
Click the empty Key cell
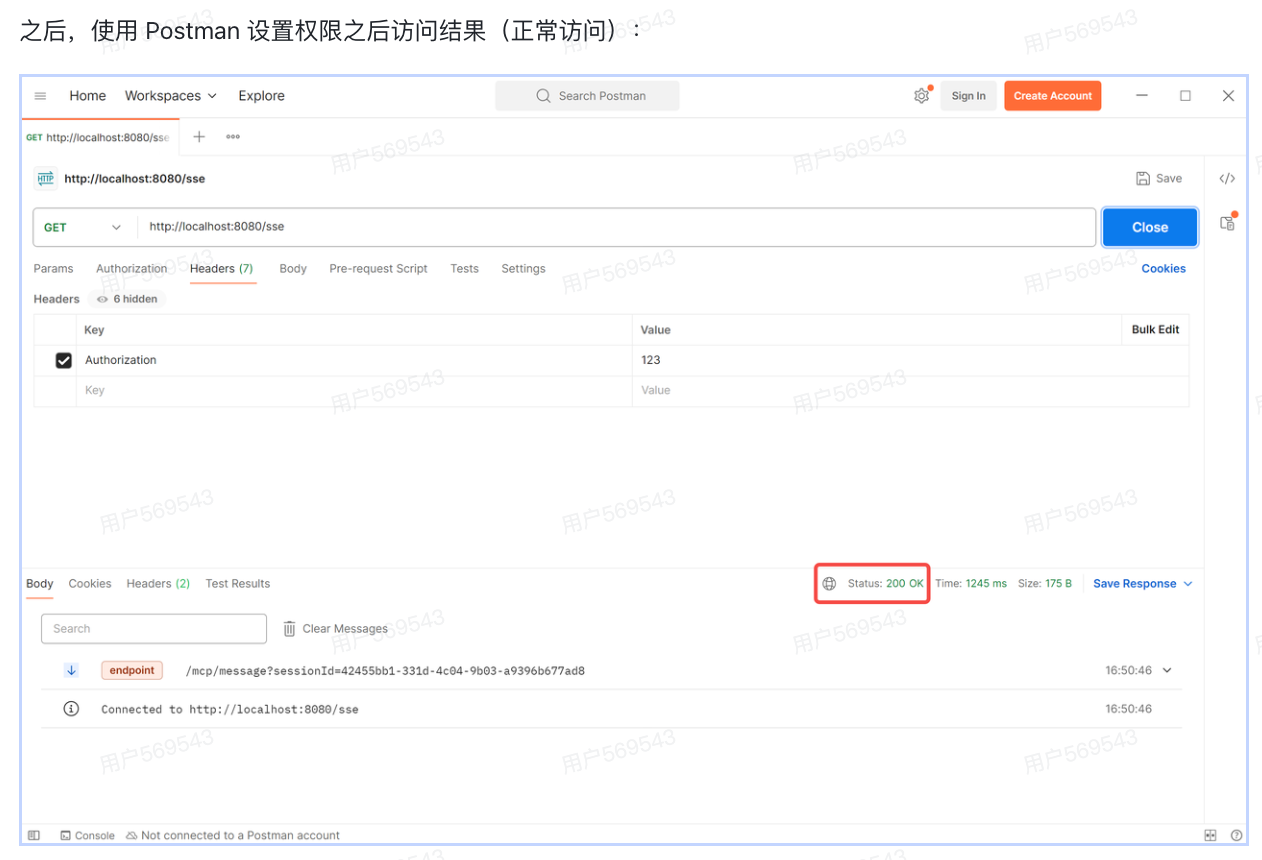[354, 391]
